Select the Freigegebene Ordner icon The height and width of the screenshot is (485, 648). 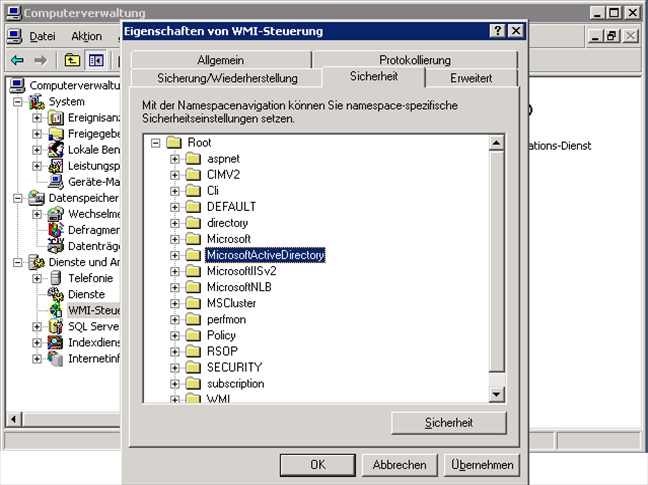(x=56, y=134)
